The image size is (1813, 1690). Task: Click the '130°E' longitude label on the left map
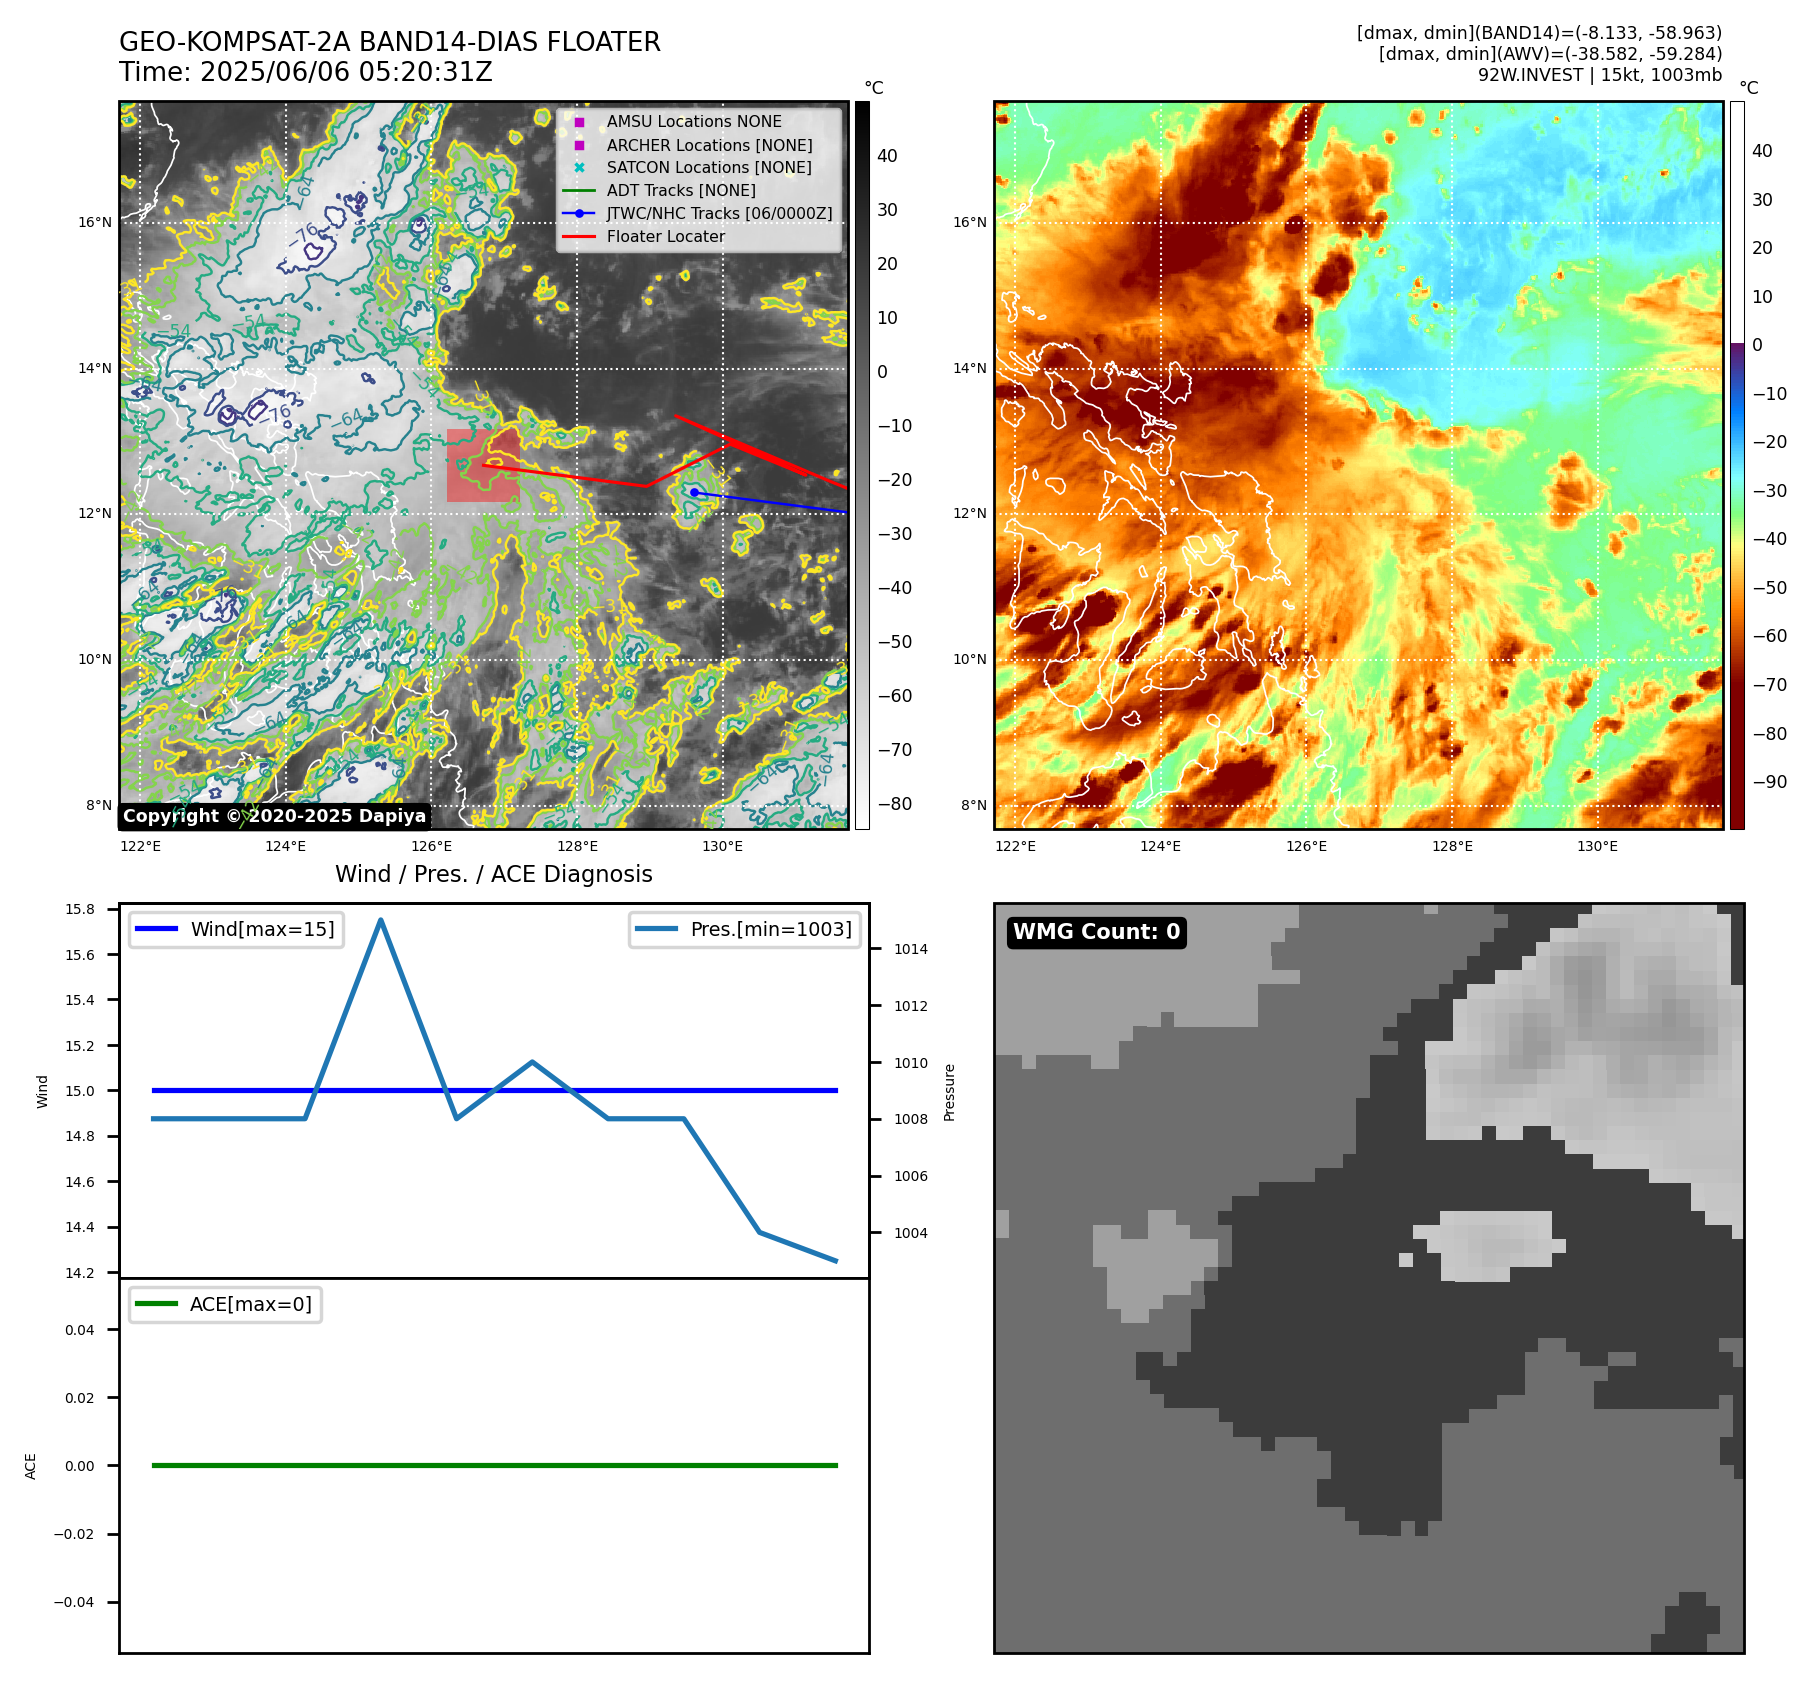click(723, 846)
